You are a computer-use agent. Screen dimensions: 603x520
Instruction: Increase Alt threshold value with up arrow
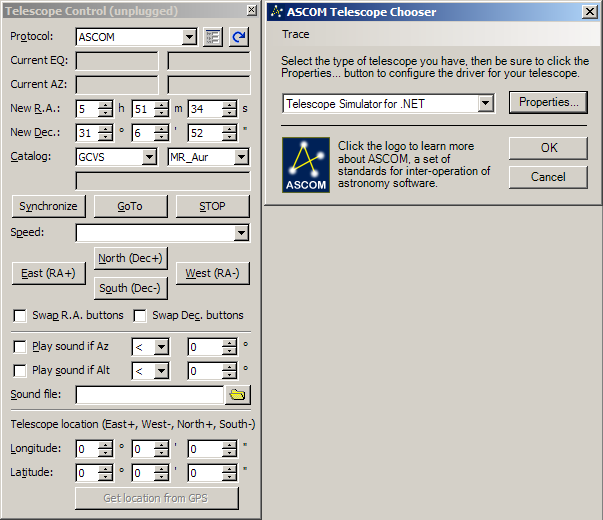coord(229,367)
